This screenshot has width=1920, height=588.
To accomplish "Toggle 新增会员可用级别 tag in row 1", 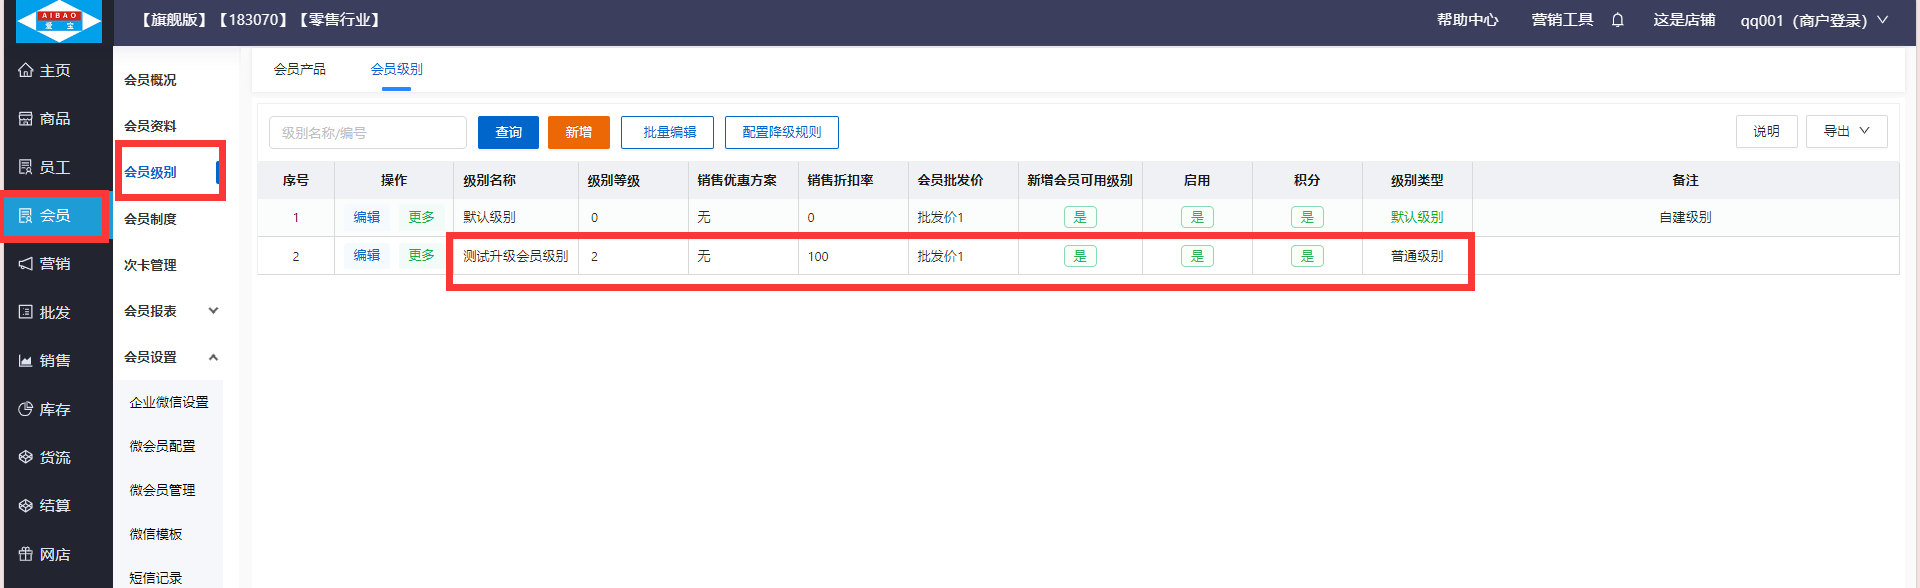I will point(1080,217).
